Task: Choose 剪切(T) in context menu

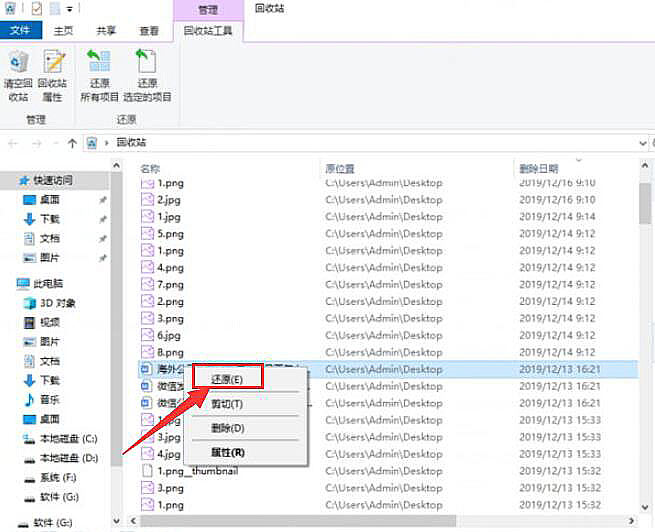Action: tap(228, 404)
